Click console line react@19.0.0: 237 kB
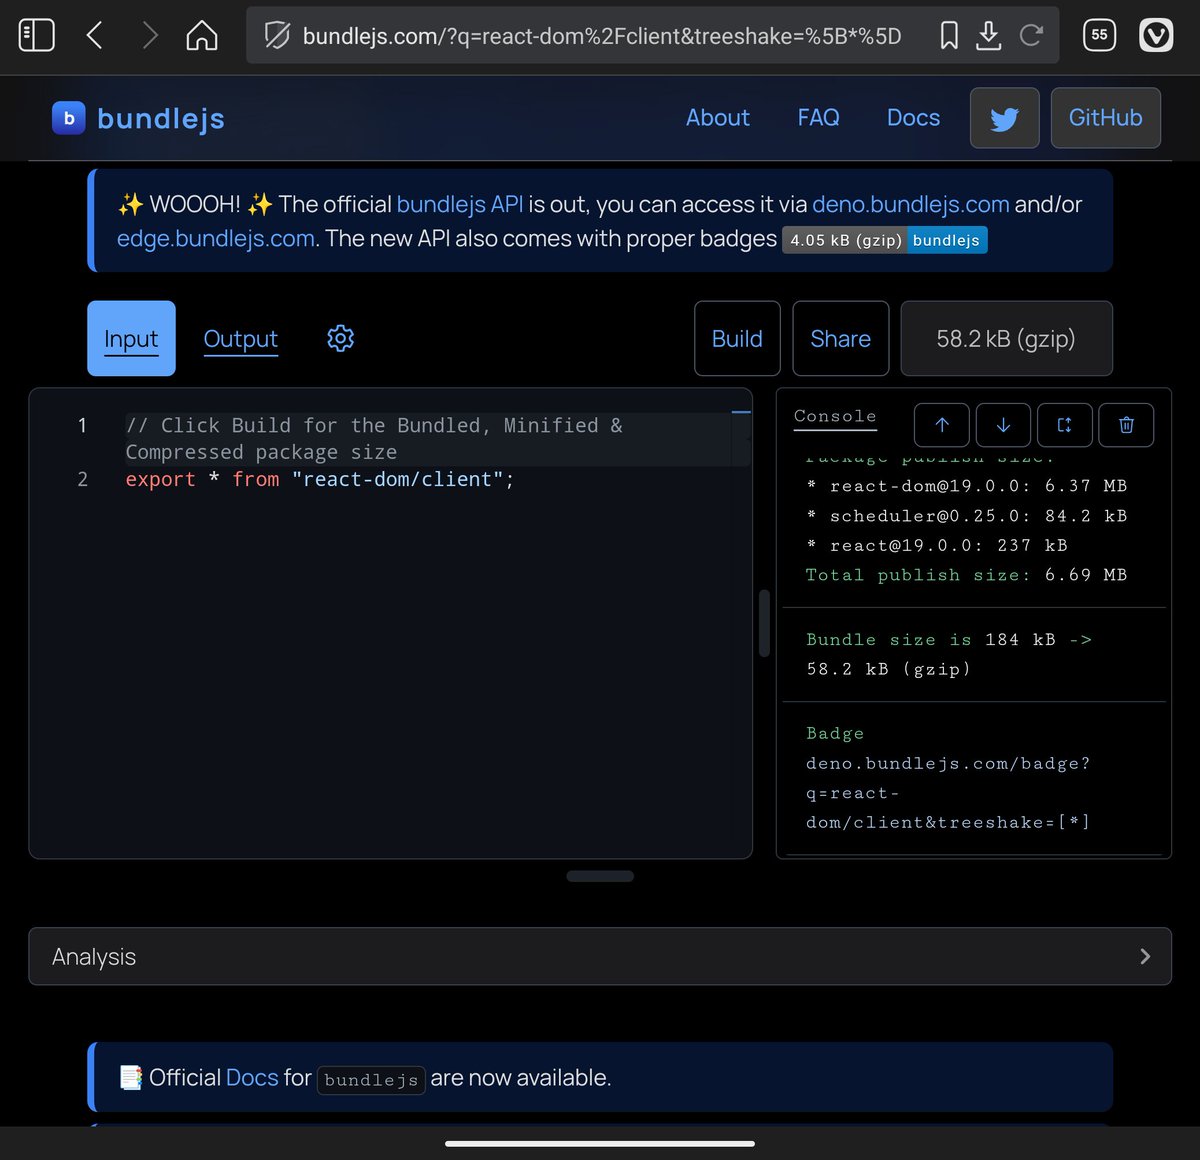 coord(937,545)
